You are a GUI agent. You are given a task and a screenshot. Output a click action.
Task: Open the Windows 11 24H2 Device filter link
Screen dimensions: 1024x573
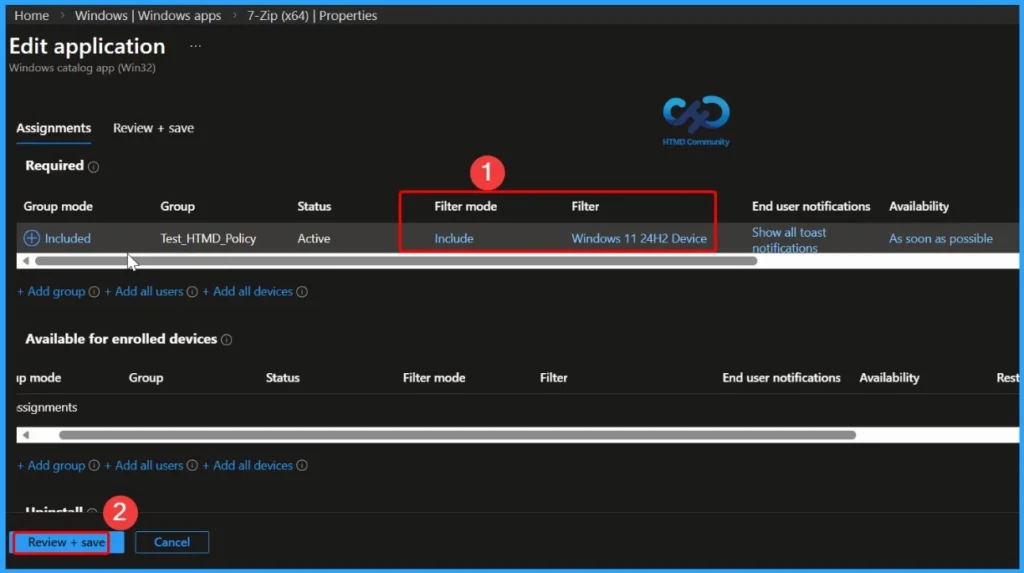point(639,238)
